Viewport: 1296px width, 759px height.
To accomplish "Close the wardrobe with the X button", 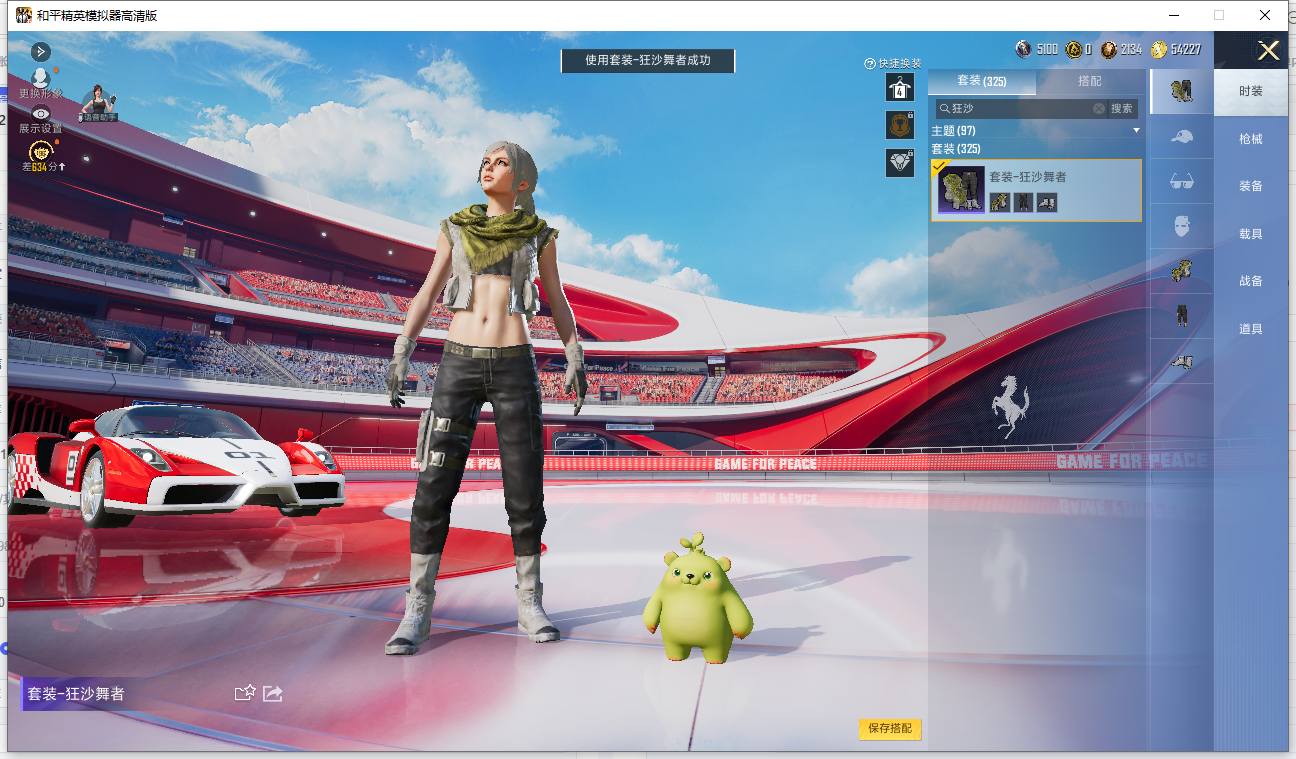I will click(x=1268, y=51).
